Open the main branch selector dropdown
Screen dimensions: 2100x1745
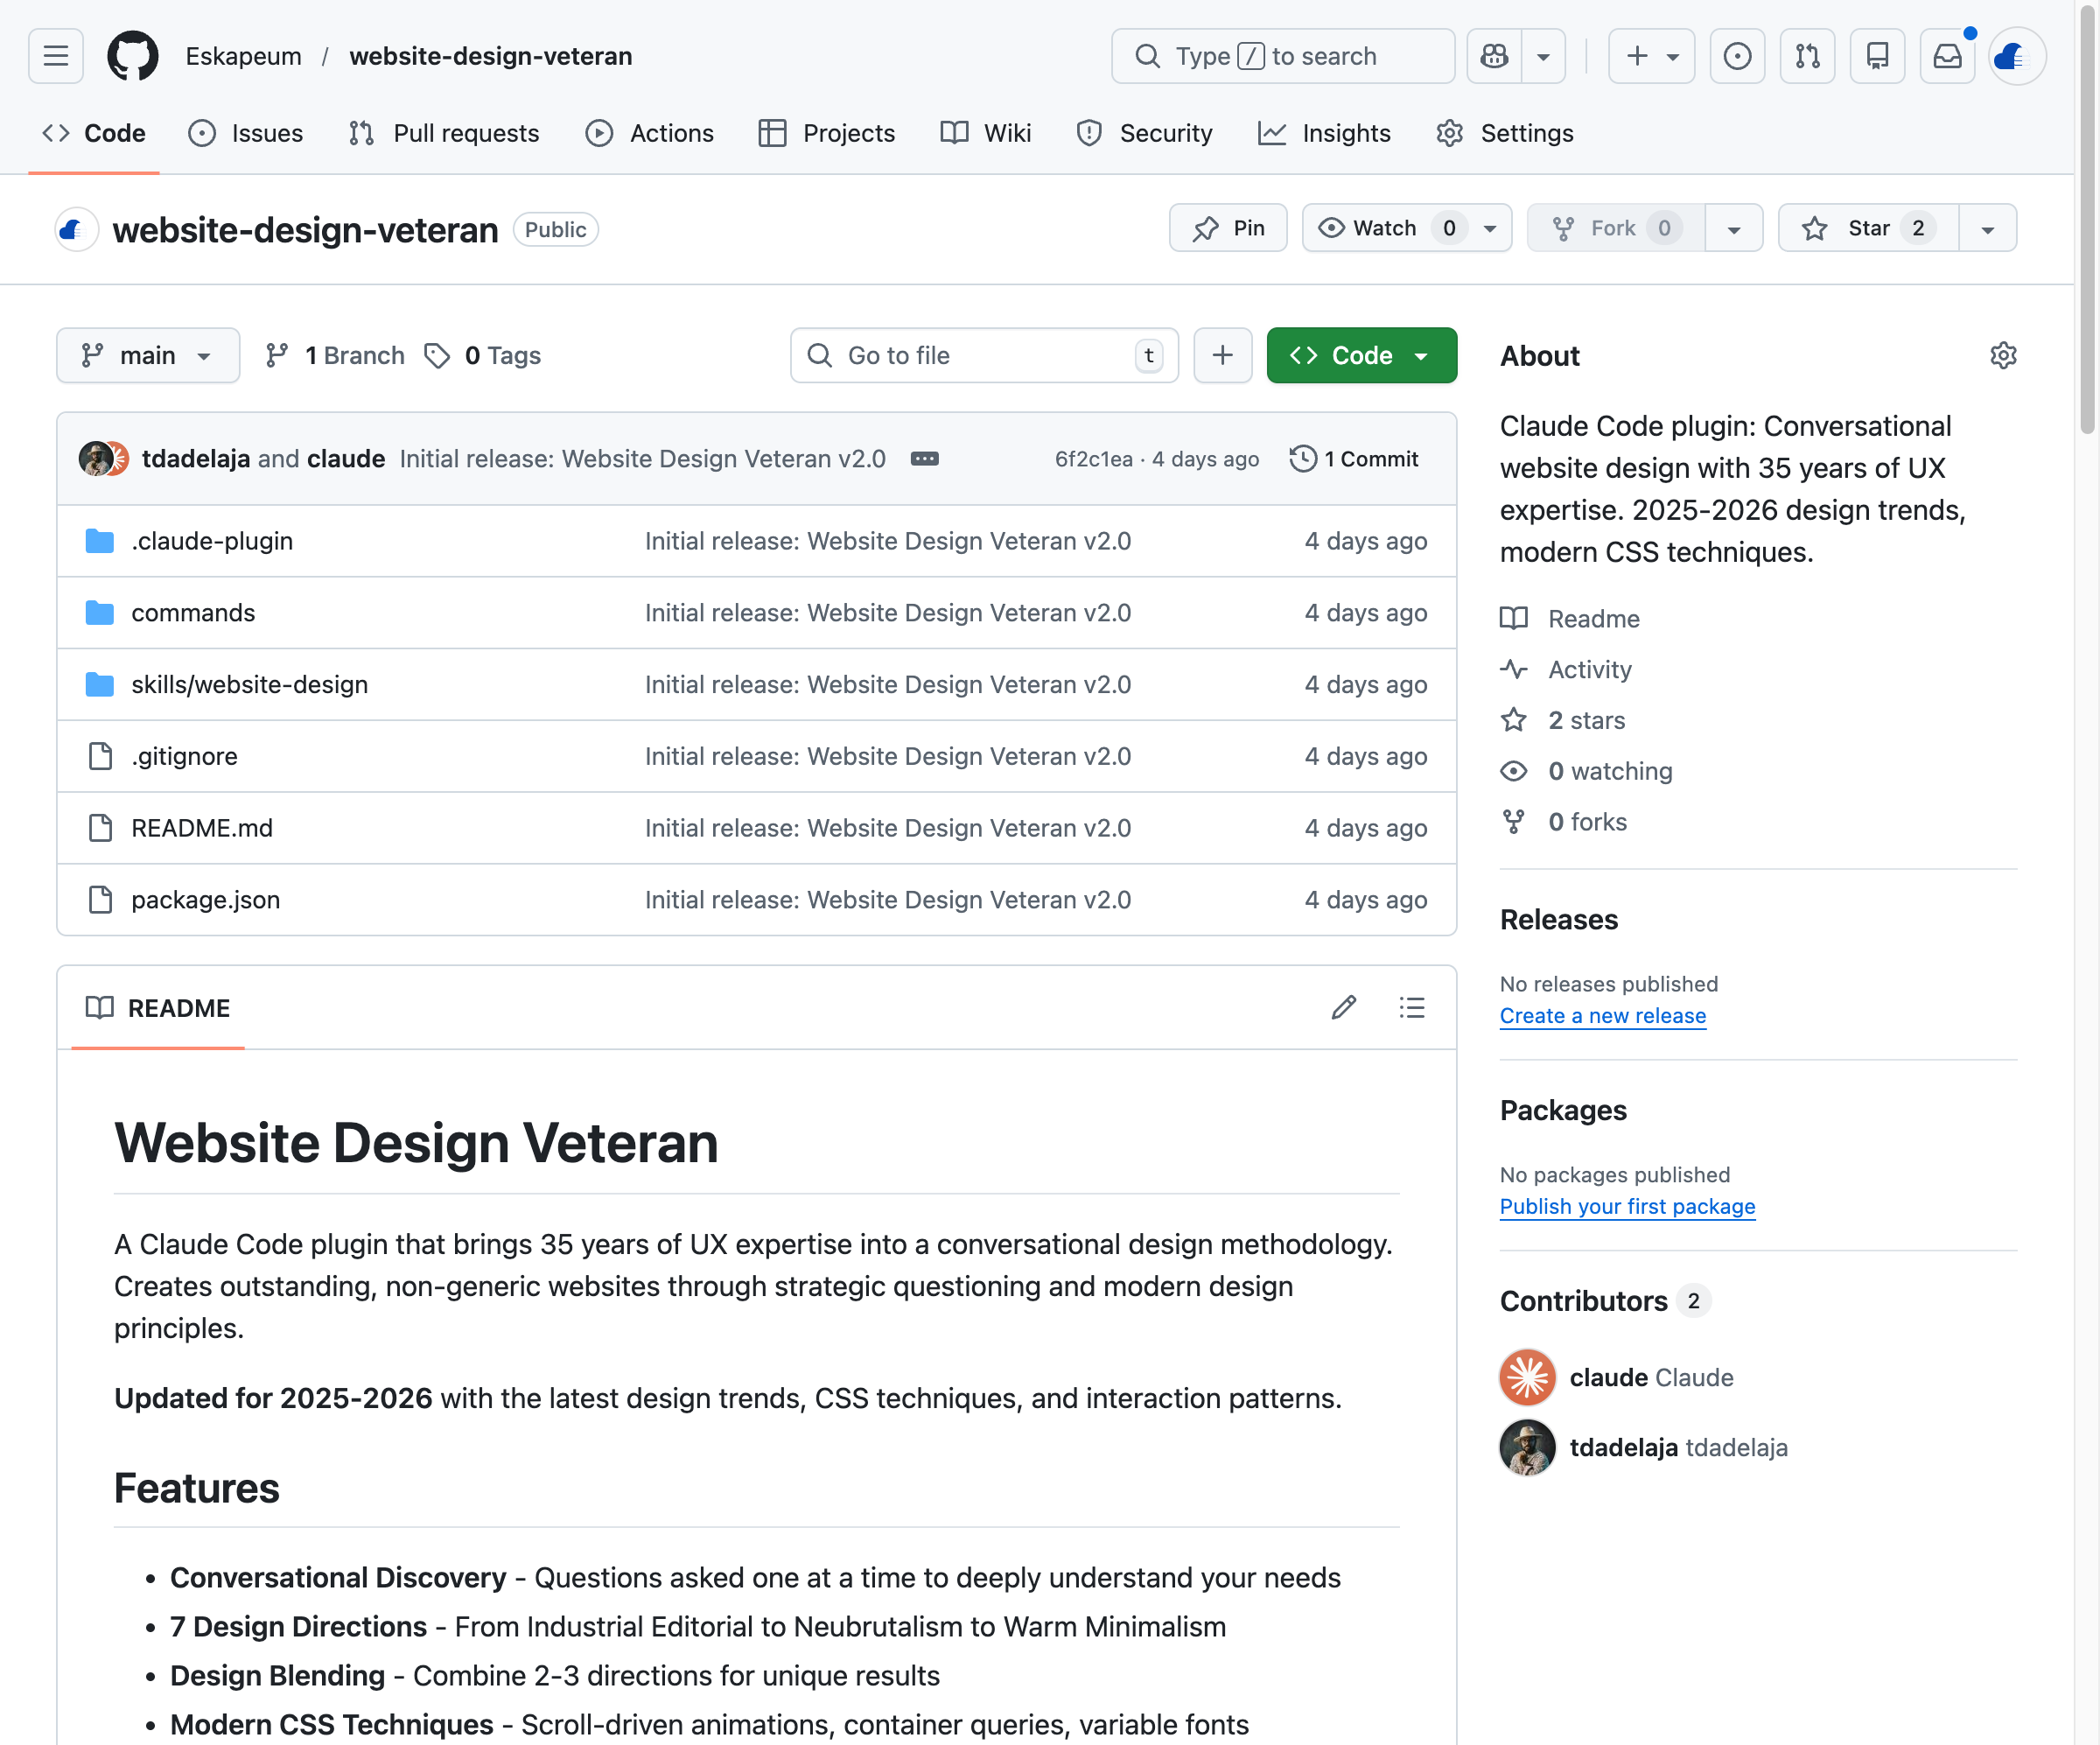pyautogui.click(x=148, y=355)
